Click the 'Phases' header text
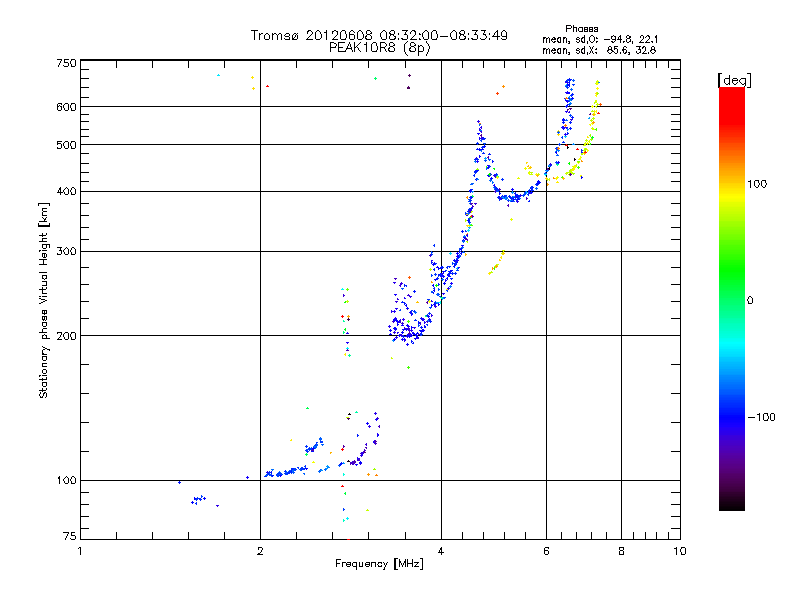Viewport: 800px width, 600px height. pyautogui.click(x=582, y=29)
